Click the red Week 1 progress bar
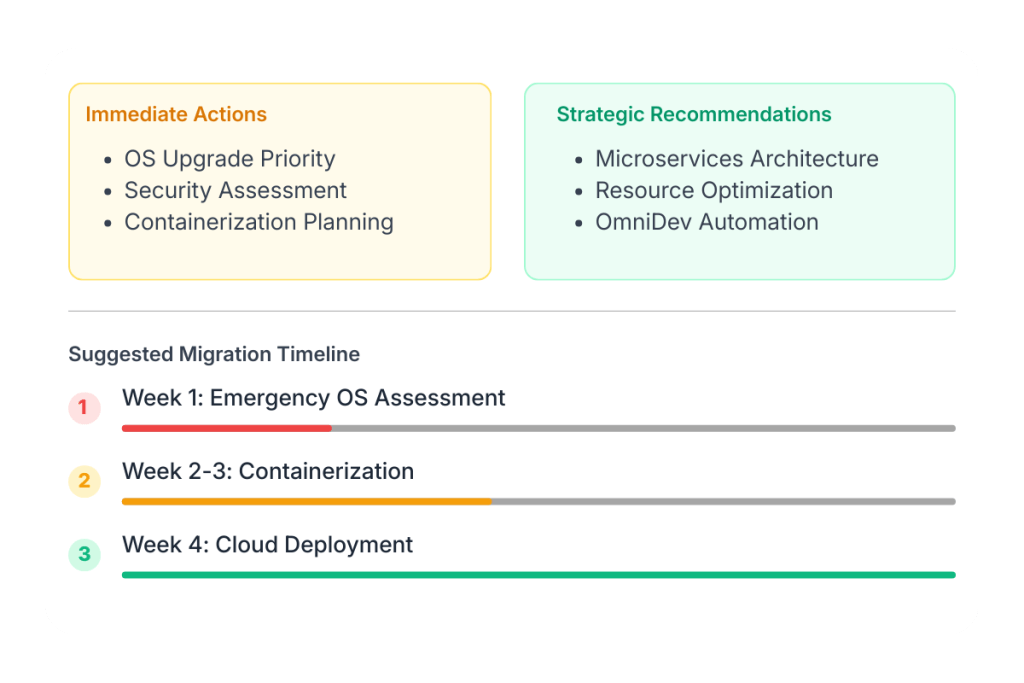The image size is (1024, 683). (226, 428)
